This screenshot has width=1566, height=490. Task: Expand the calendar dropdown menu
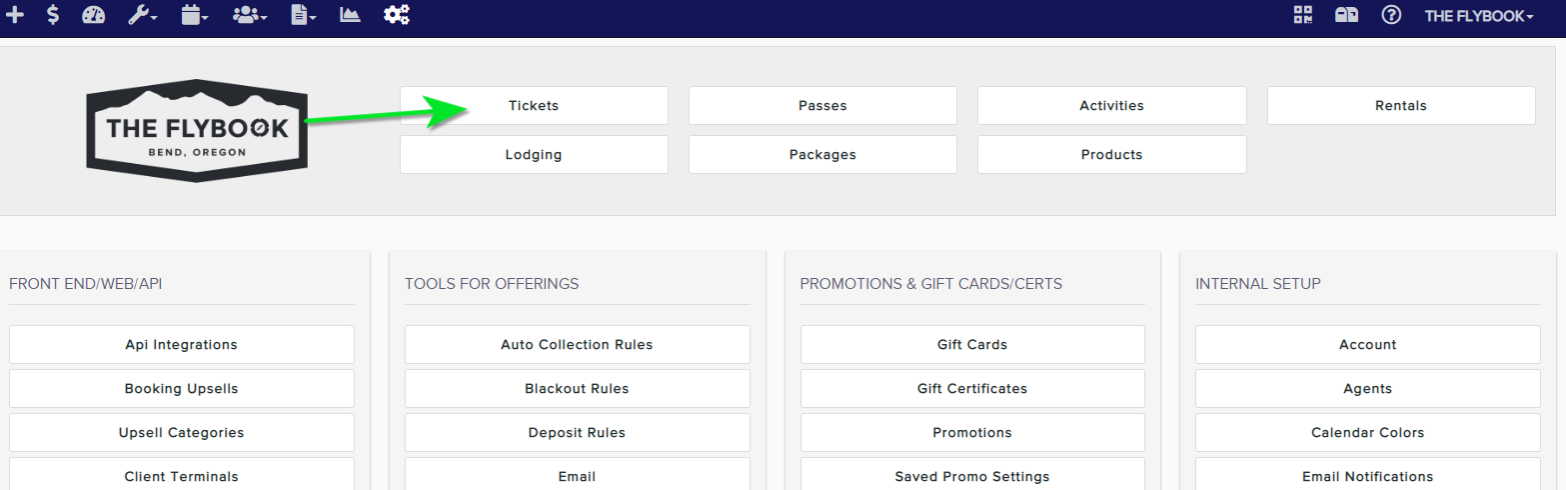[195, 15]
